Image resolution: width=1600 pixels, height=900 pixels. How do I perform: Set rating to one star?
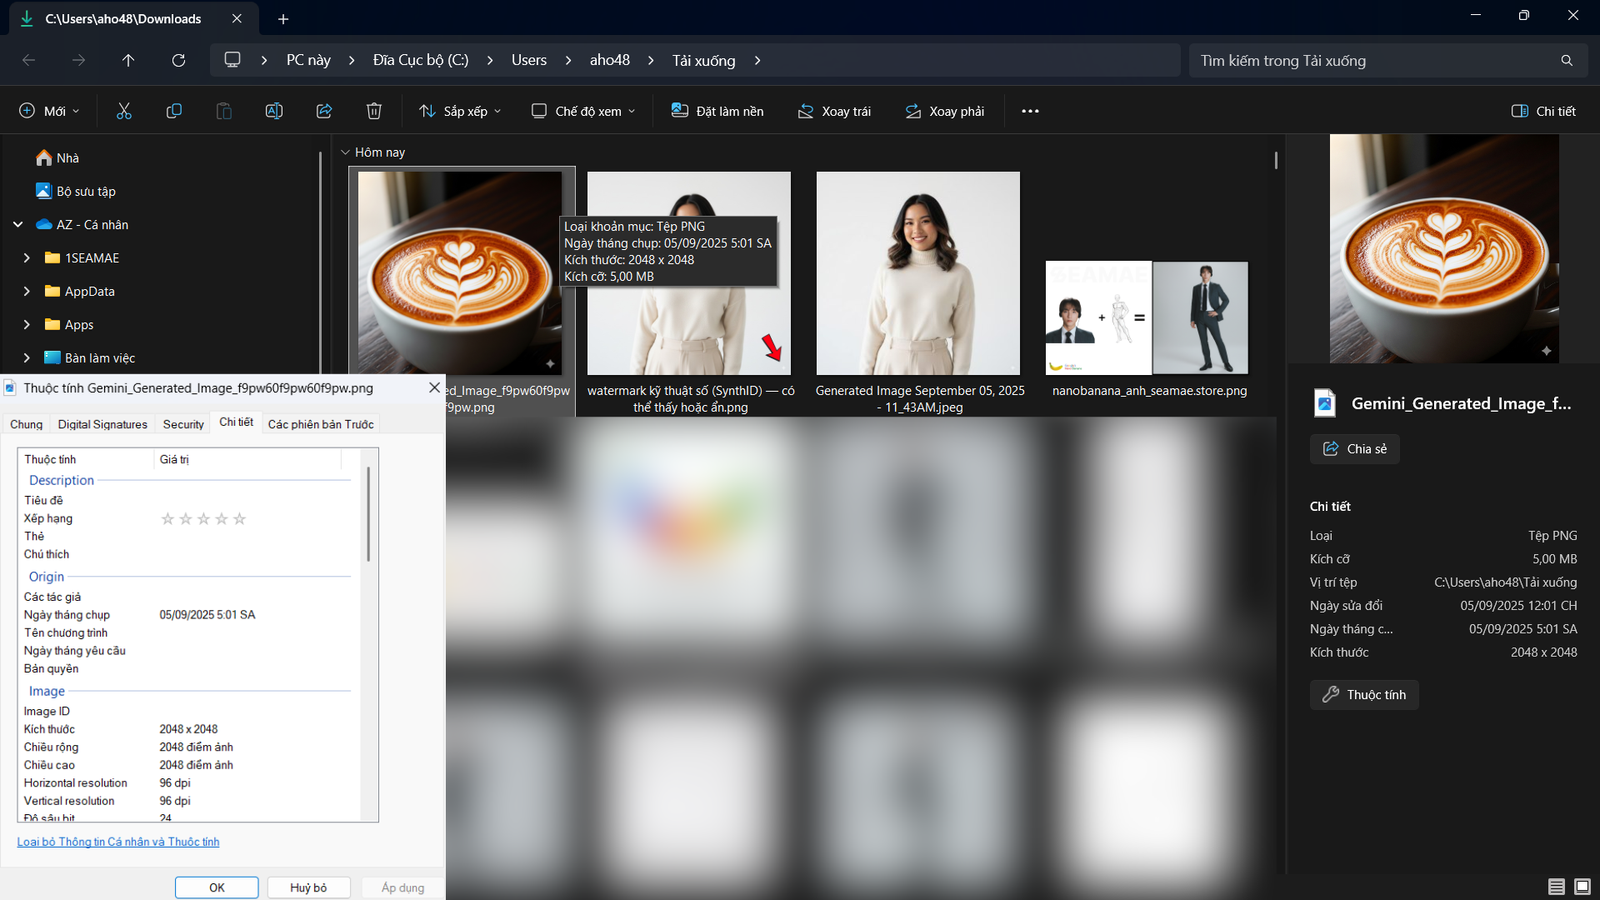(x=168, y=518)
